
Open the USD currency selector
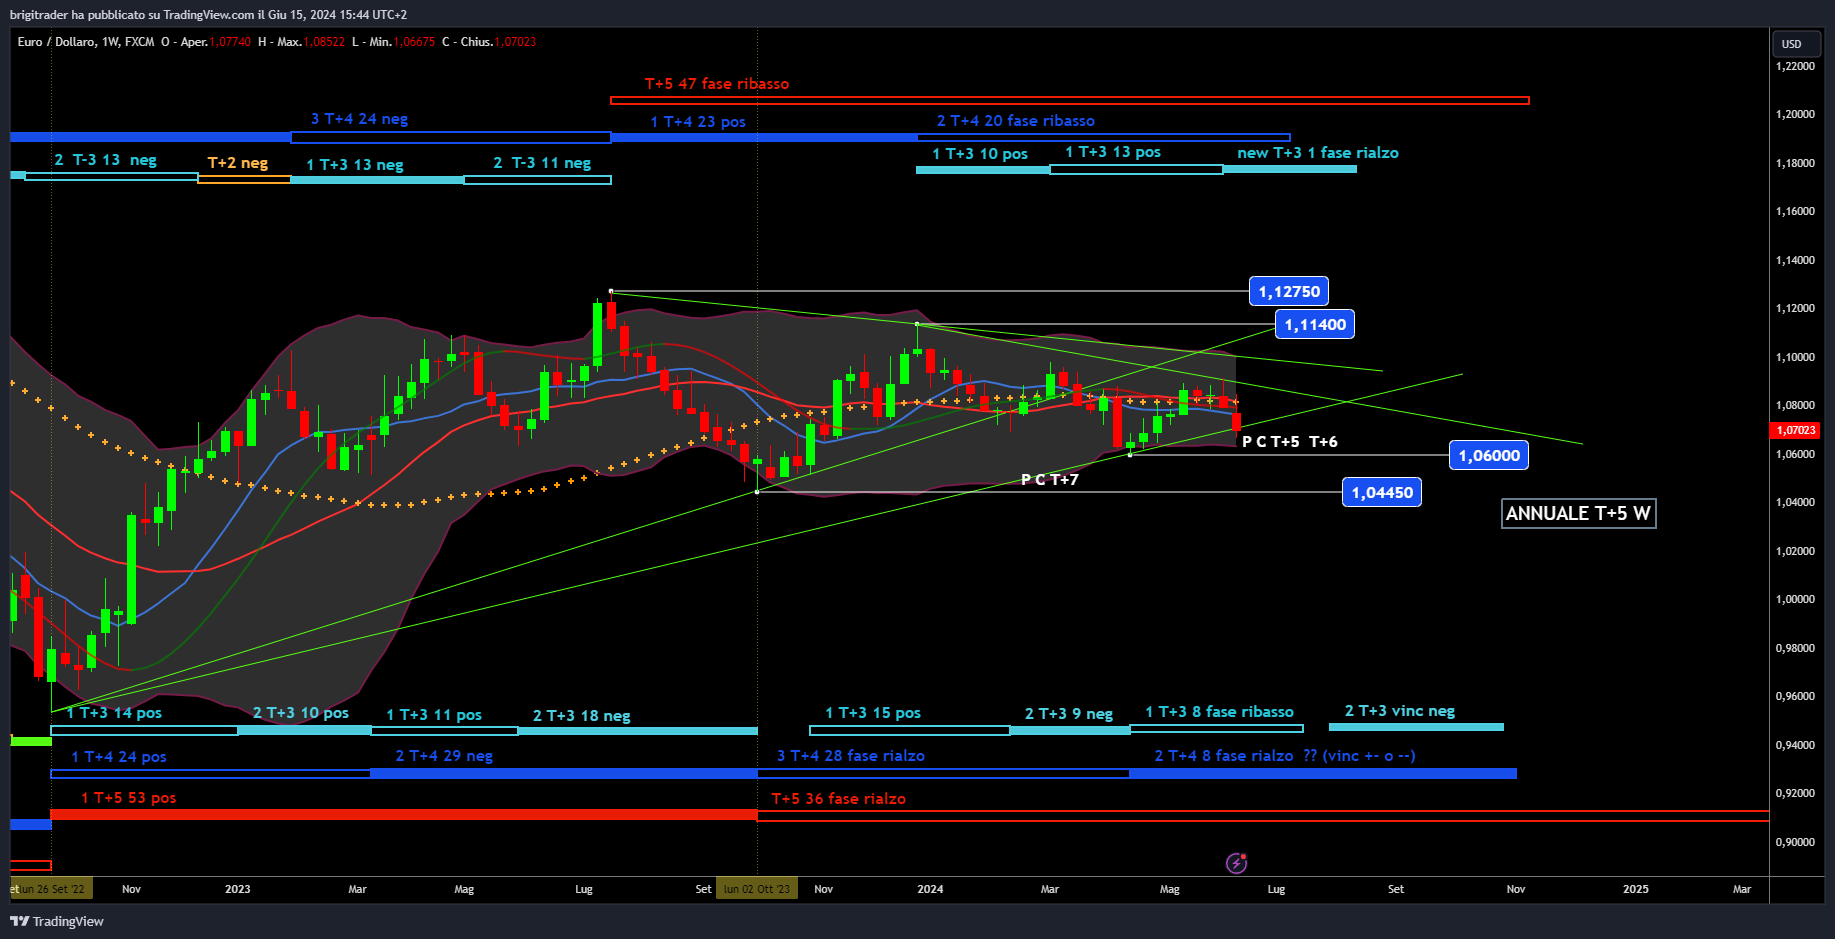point(1791,44)
